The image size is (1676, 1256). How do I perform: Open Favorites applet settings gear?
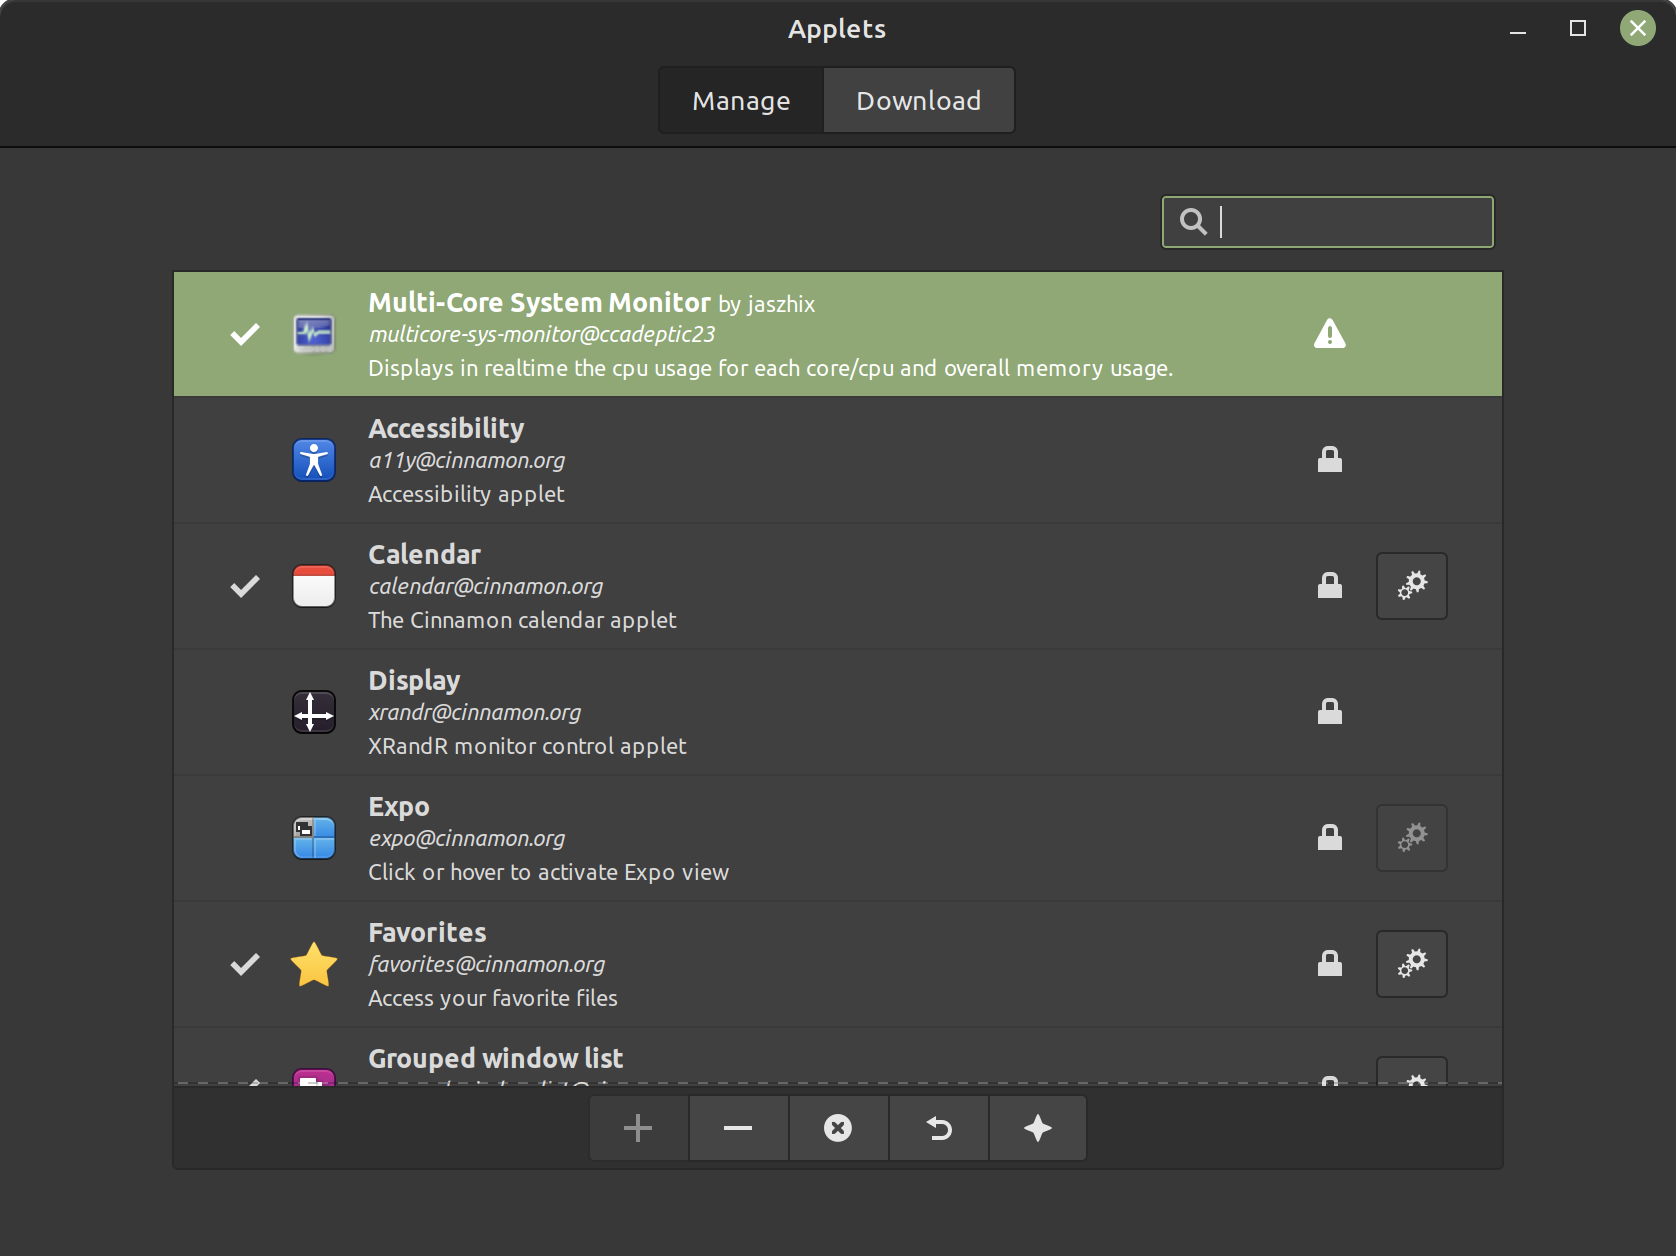click(x=1411, y=964)
